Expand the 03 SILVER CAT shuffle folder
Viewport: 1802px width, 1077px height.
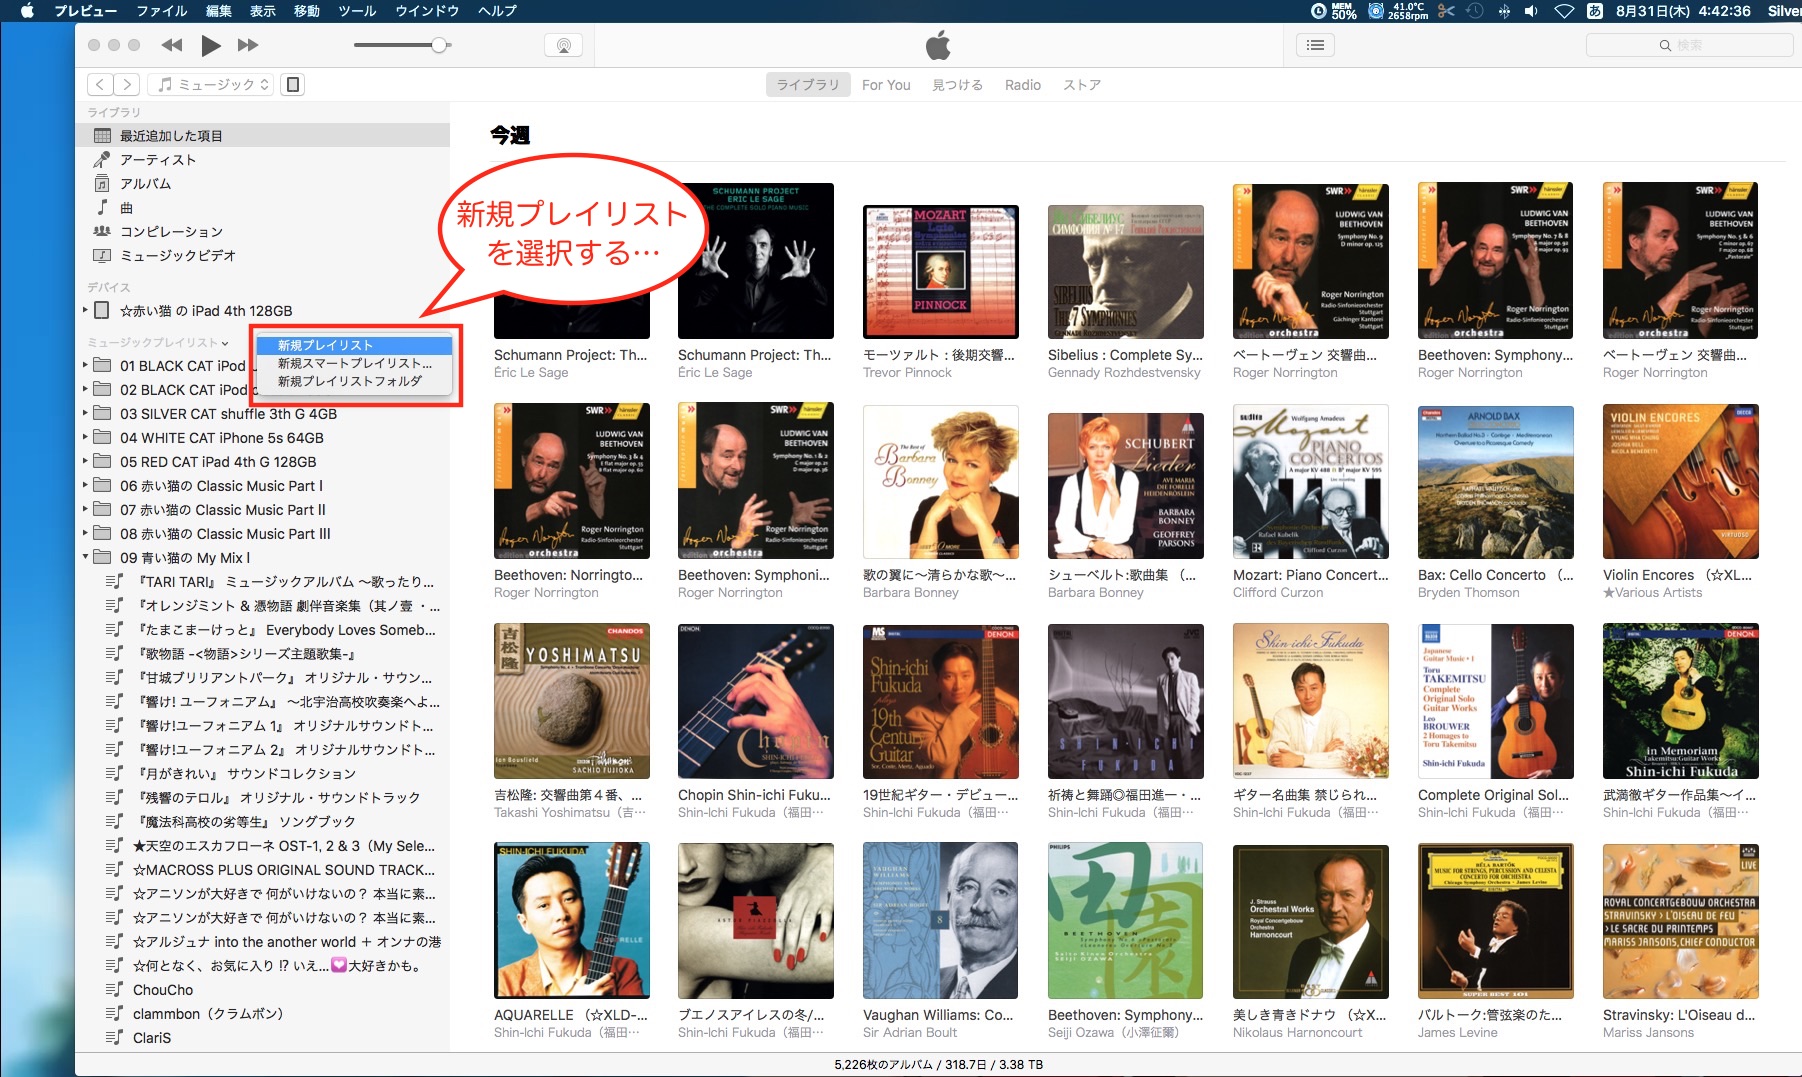(85, 414)
